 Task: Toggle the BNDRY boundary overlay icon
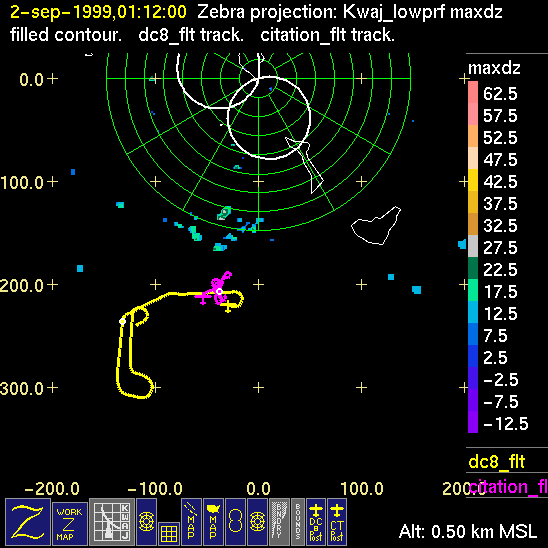point(280,522)
